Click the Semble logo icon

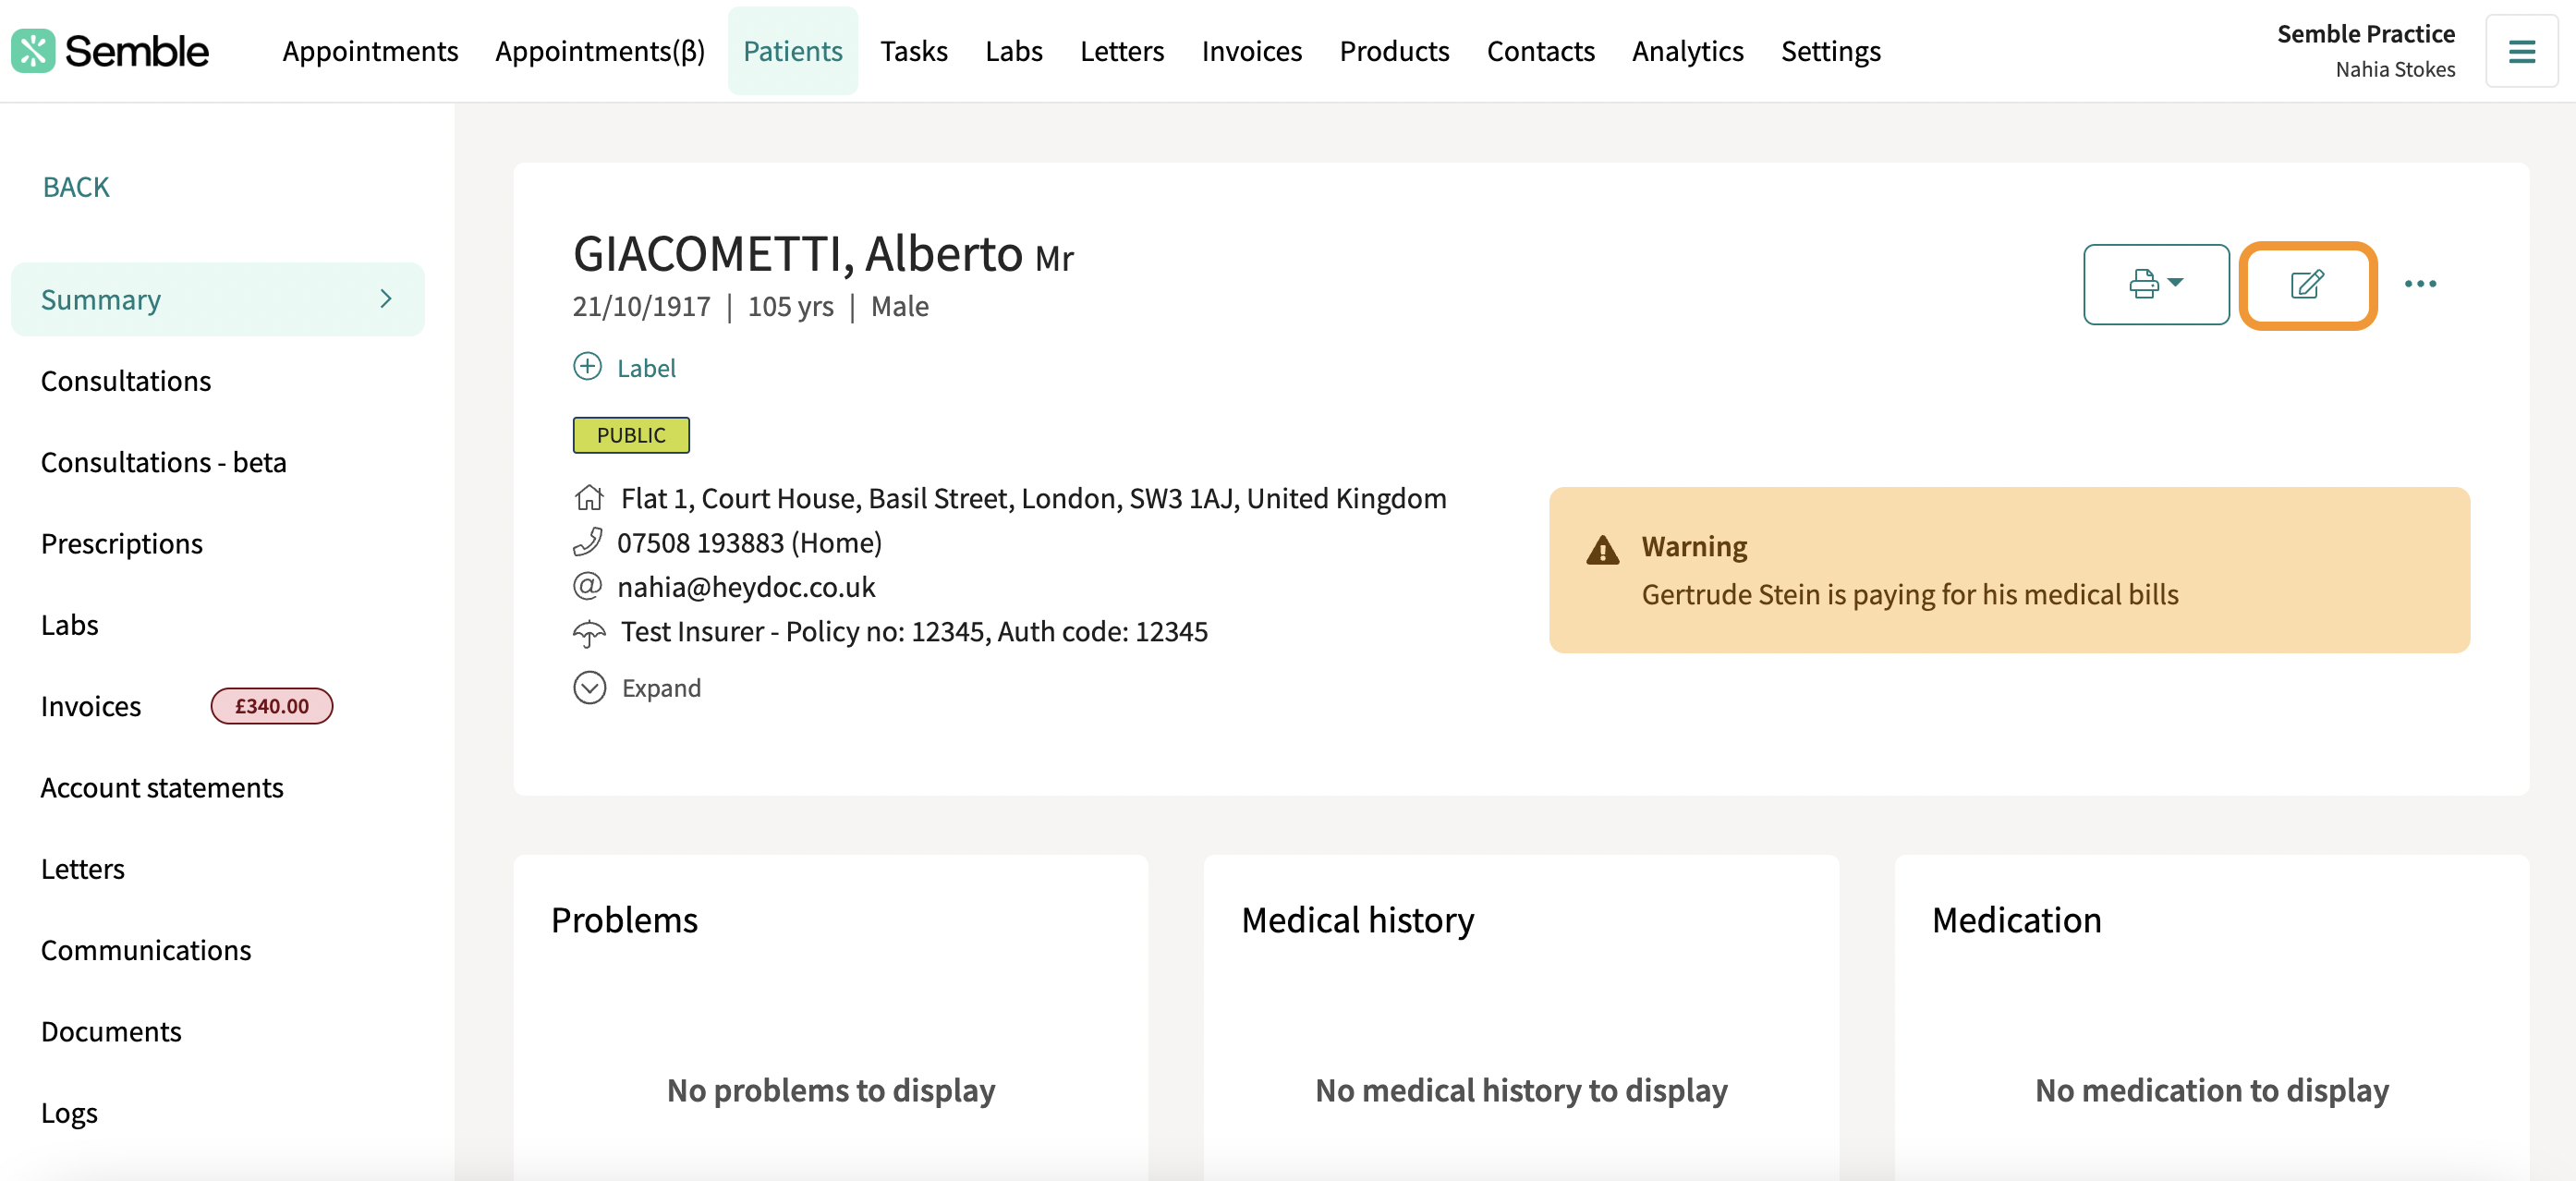[x=32, y=51]
